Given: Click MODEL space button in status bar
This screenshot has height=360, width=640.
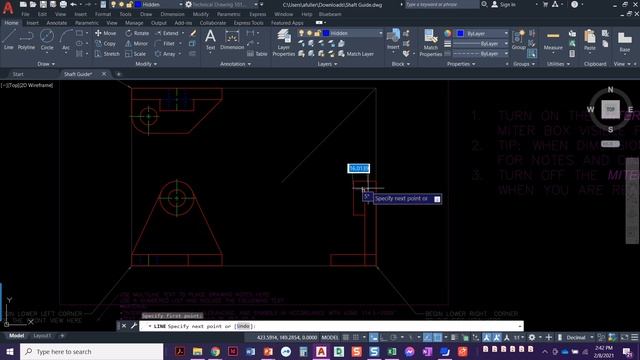Looking at the screenshot, I should click(330, 338).
